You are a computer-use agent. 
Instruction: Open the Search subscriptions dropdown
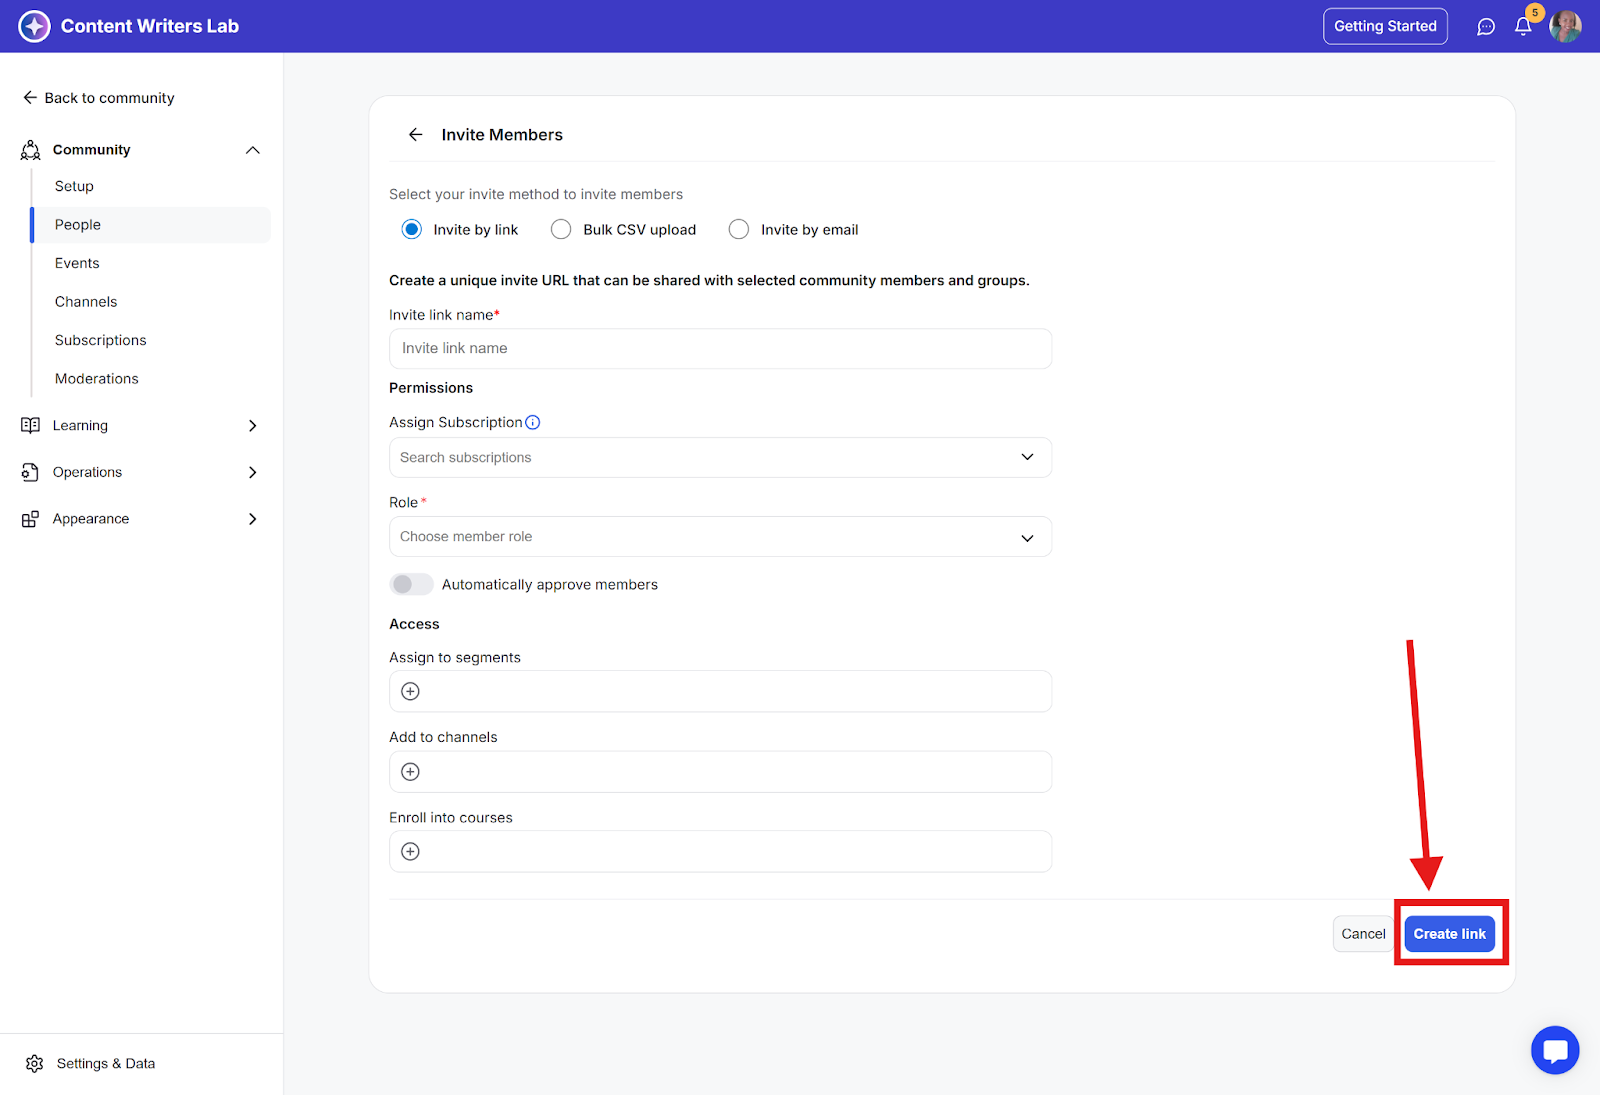720,457
